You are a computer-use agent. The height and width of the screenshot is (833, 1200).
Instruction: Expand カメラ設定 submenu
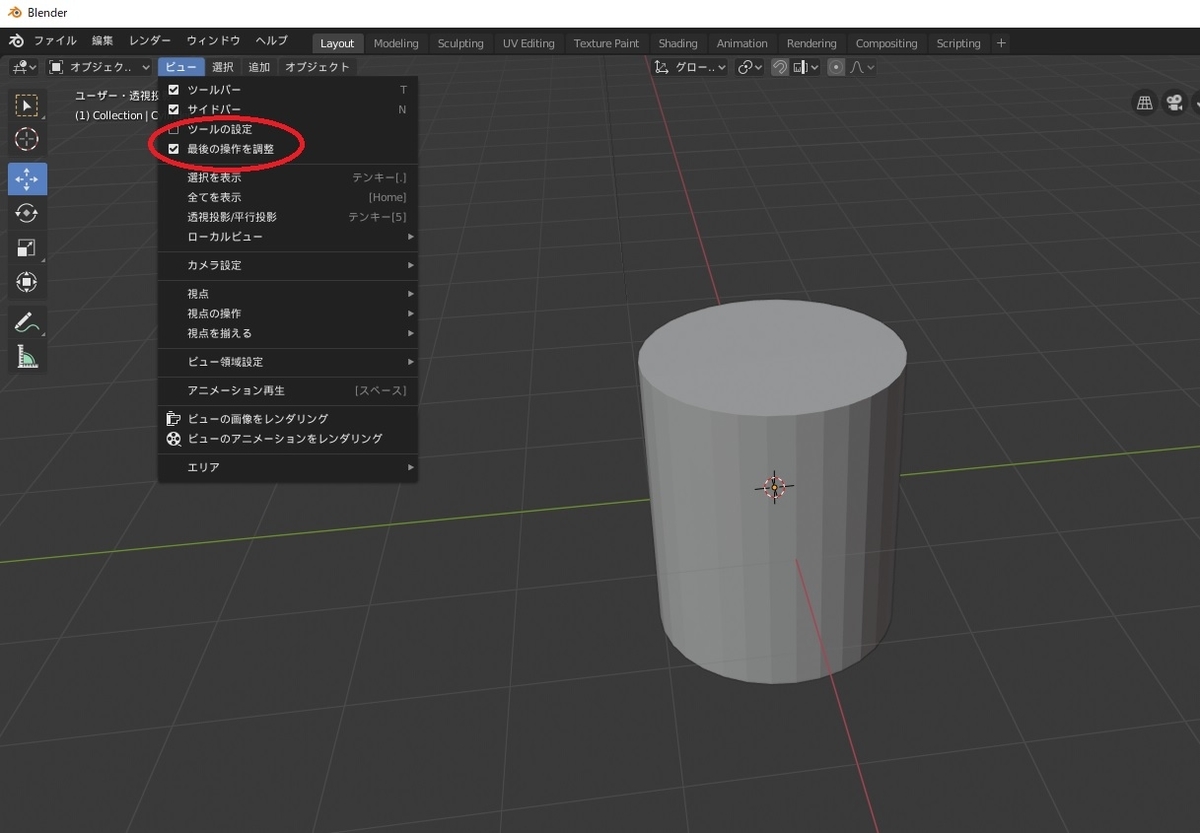click(x=288, y=266)
